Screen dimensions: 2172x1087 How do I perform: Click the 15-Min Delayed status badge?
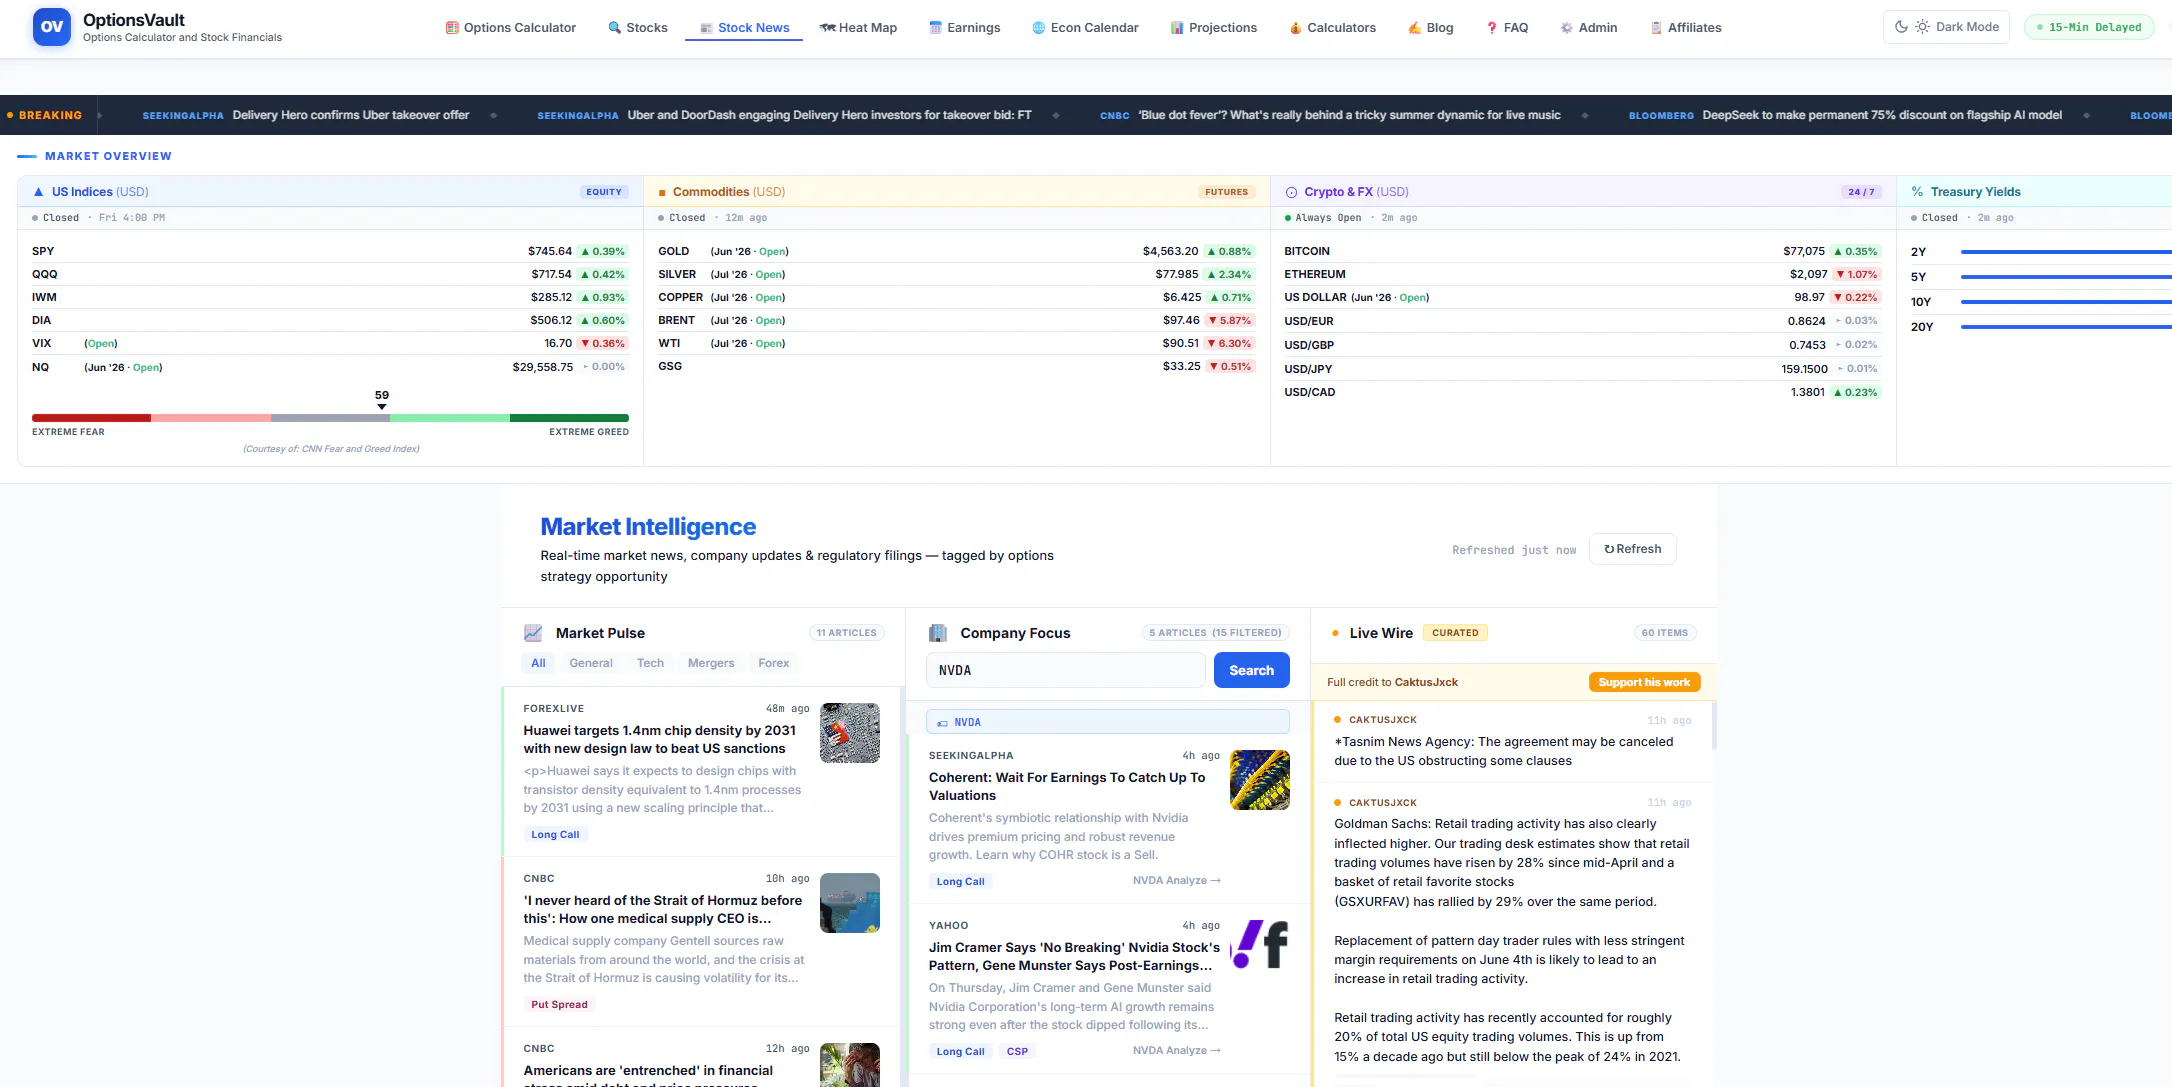click(x=2089, y=27)
